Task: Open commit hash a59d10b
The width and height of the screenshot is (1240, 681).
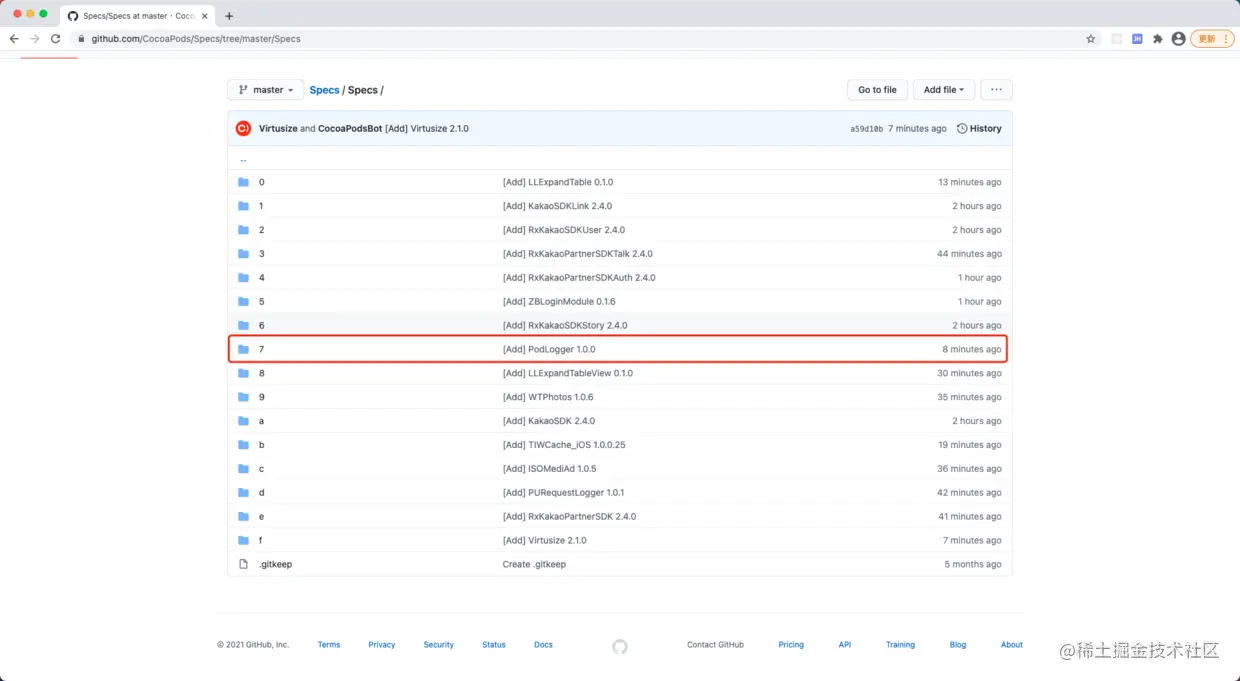Action: pyautogui.click(x=866, y=129)
